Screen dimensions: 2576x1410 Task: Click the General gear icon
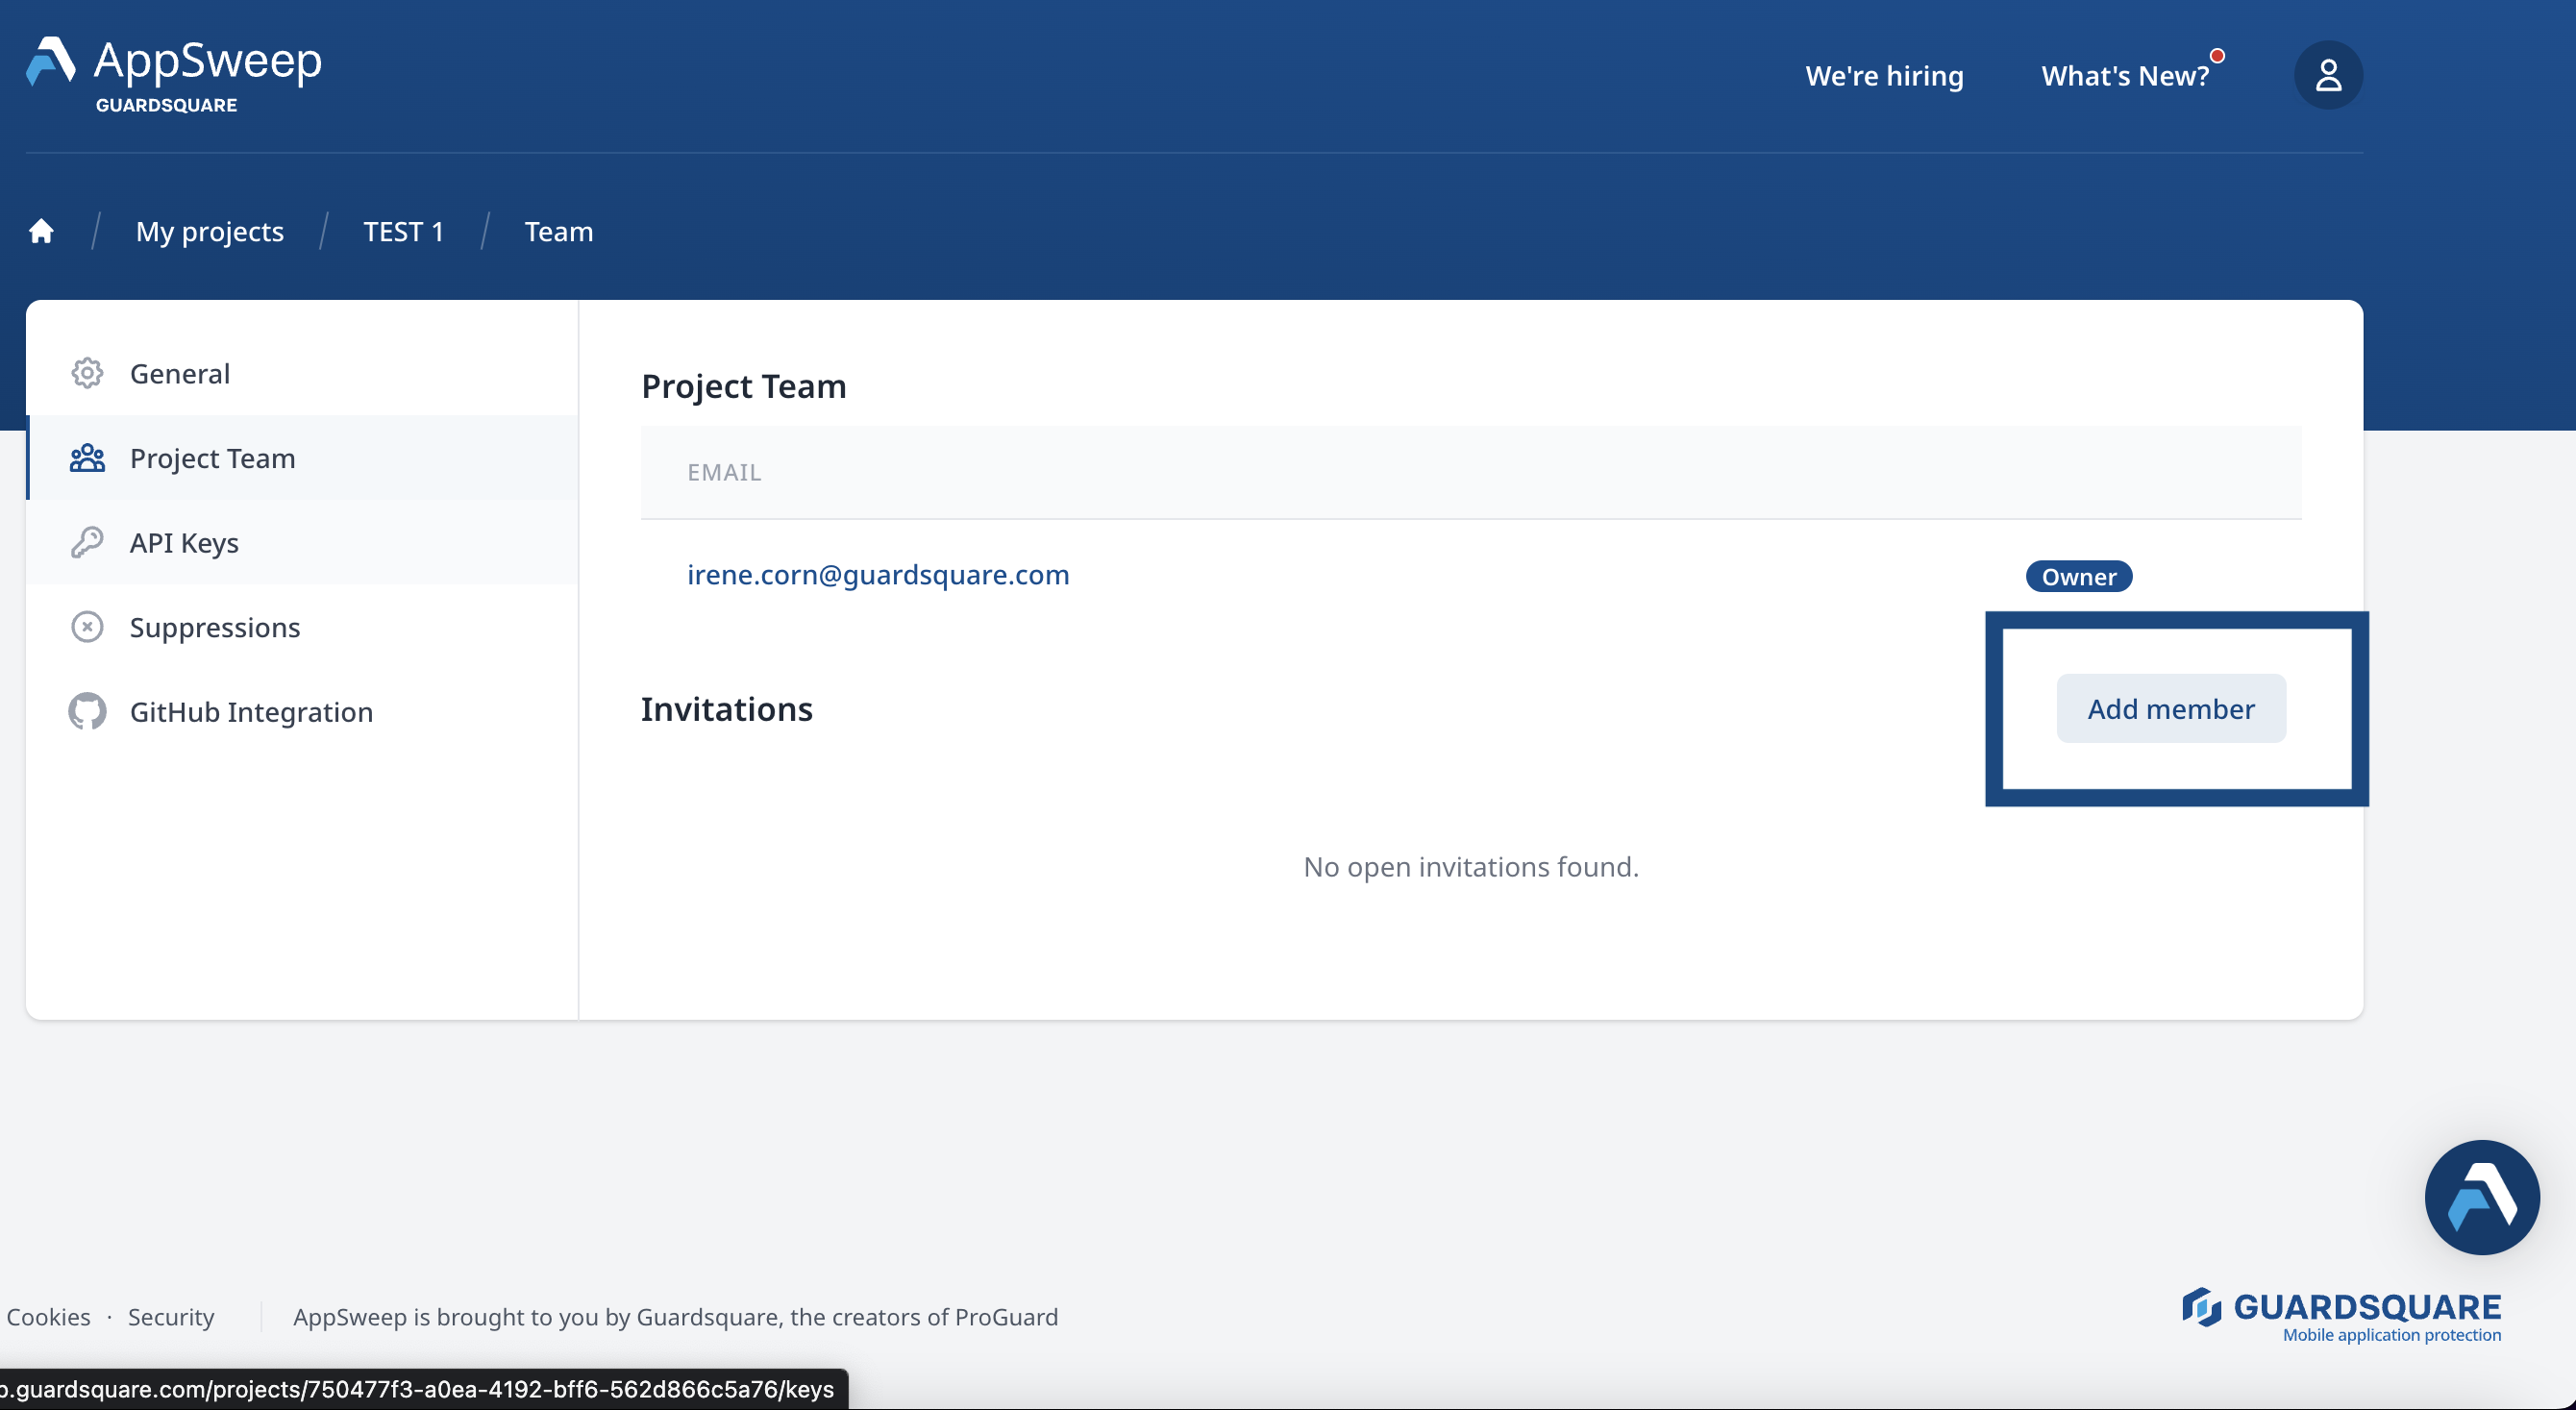[x=87, y=373]
